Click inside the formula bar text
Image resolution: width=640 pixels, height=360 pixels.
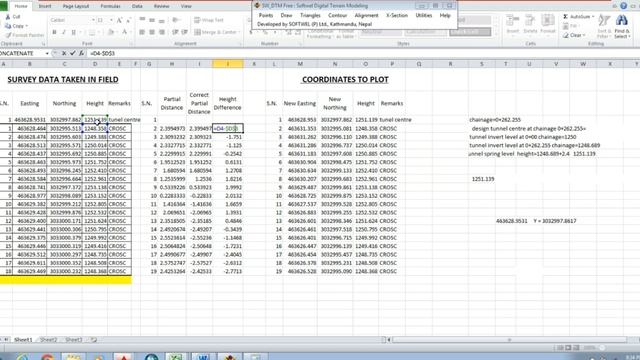(x=102, y=53)
